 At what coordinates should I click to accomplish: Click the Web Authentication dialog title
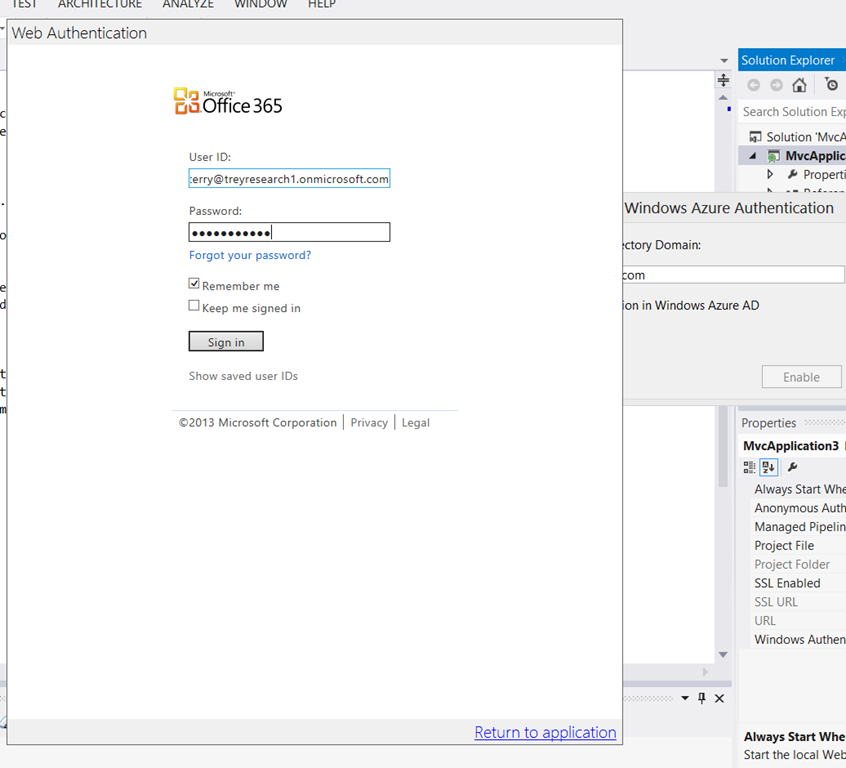[79, 33]
